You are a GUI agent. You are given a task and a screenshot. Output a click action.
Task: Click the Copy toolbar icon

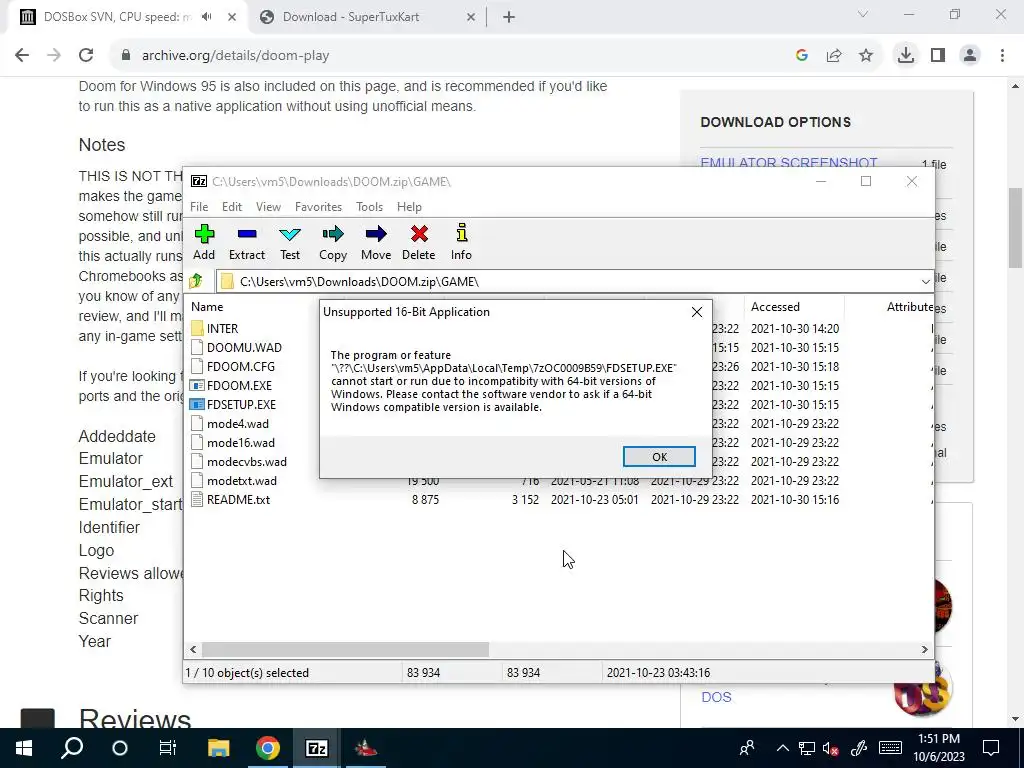333,242
